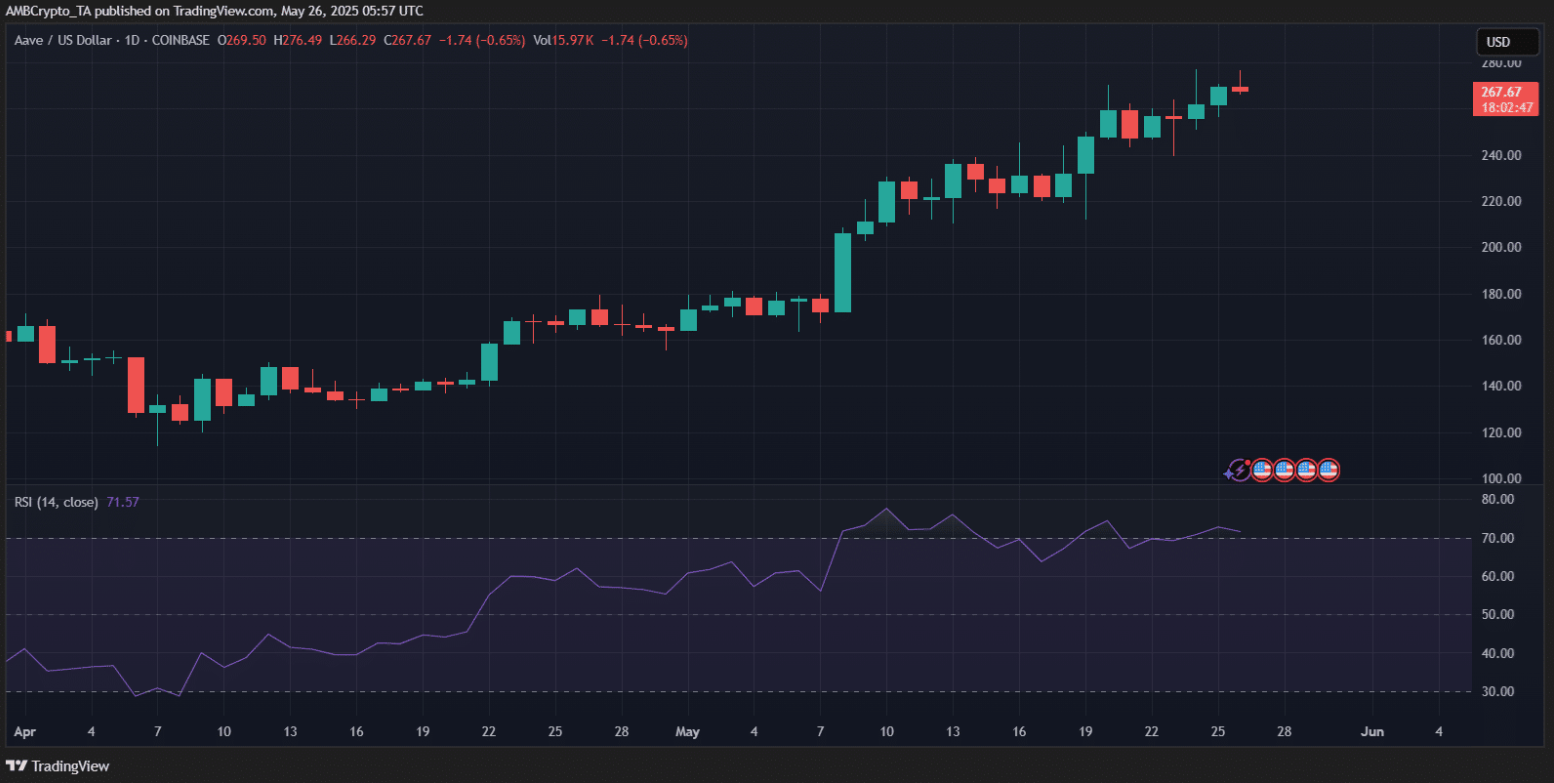Click the leftmost US flag event icon
Screen dimensions: 1554x783
(x=1262, y=469)
